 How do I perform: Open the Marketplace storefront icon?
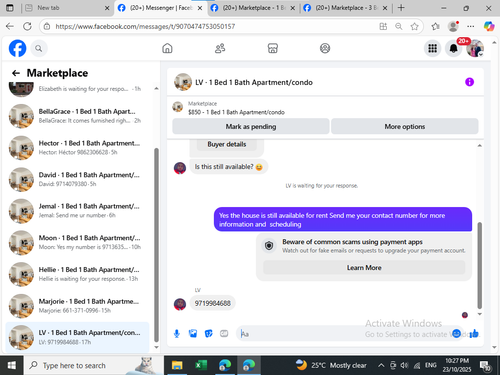pos(273,48)
